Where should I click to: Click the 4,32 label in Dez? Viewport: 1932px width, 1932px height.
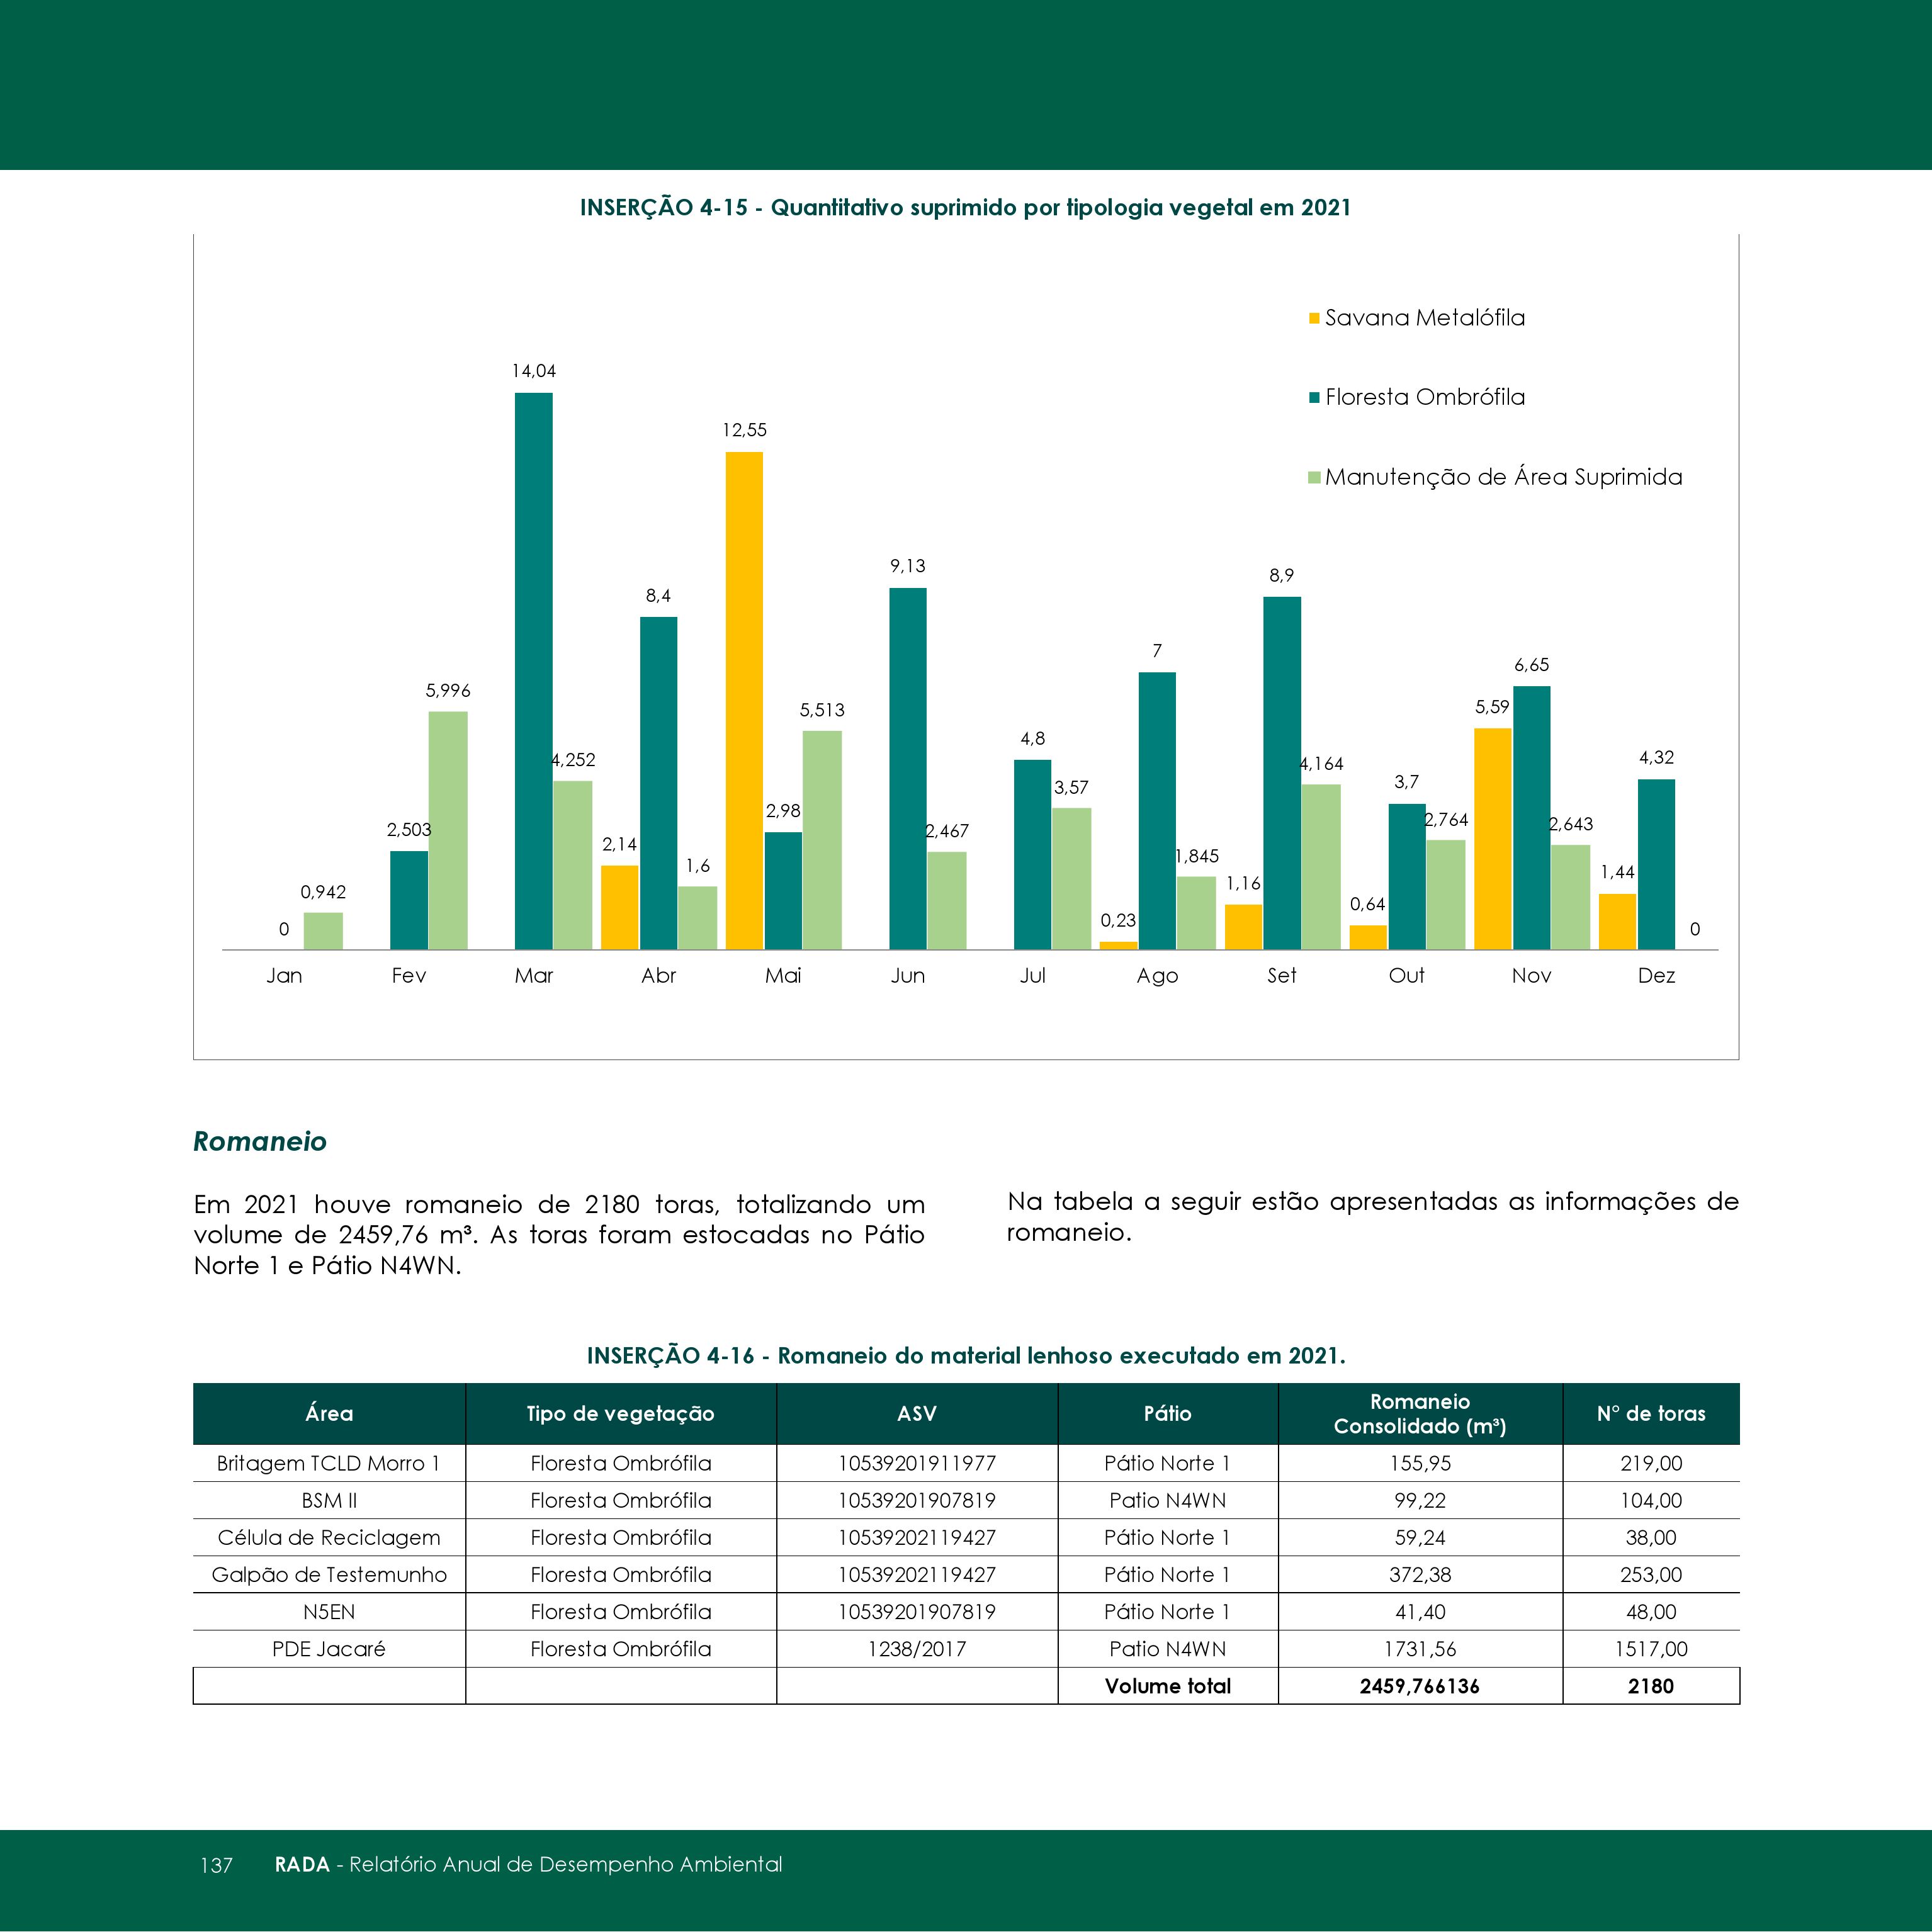click(x=1656, y=758)
